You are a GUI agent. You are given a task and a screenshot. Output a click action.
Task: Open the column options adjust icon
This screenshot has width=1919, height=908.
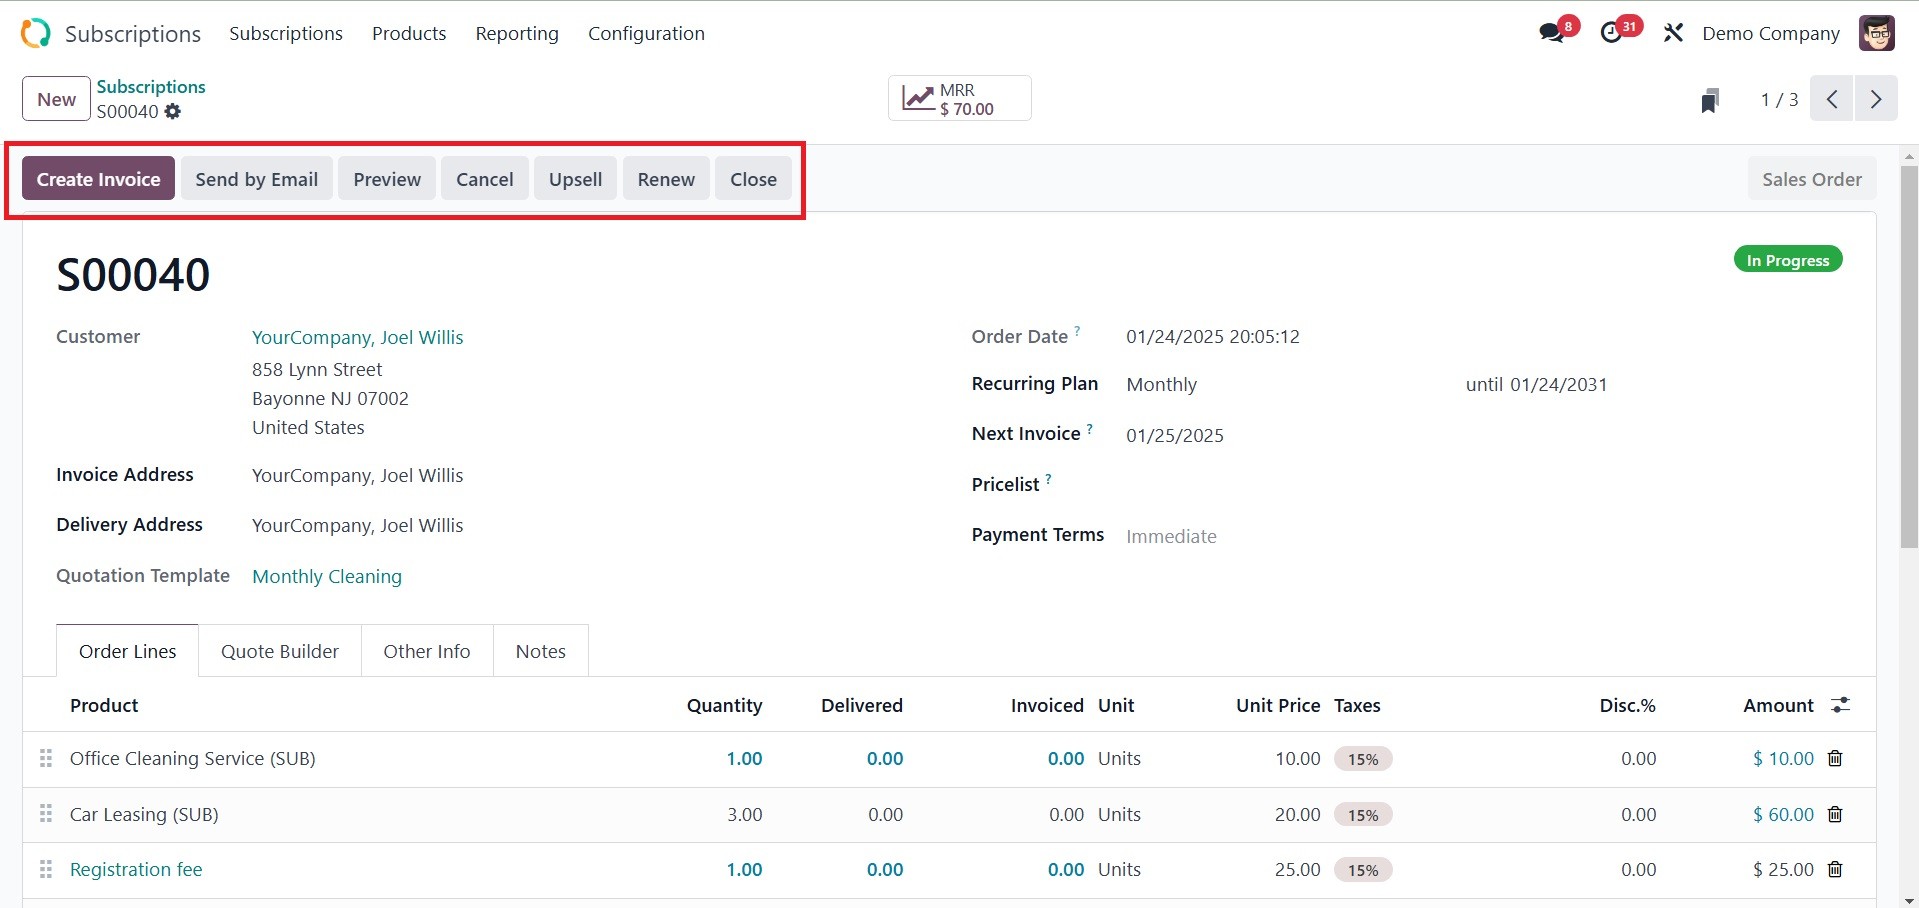click(x=1840, y=706)
